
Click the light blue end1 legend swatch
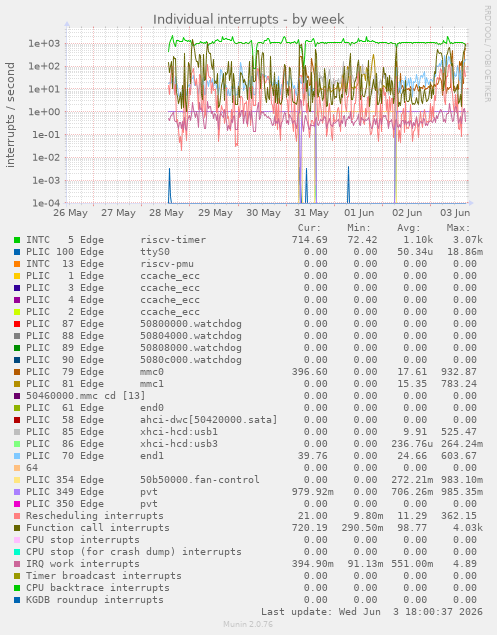[x=17, y=456]
